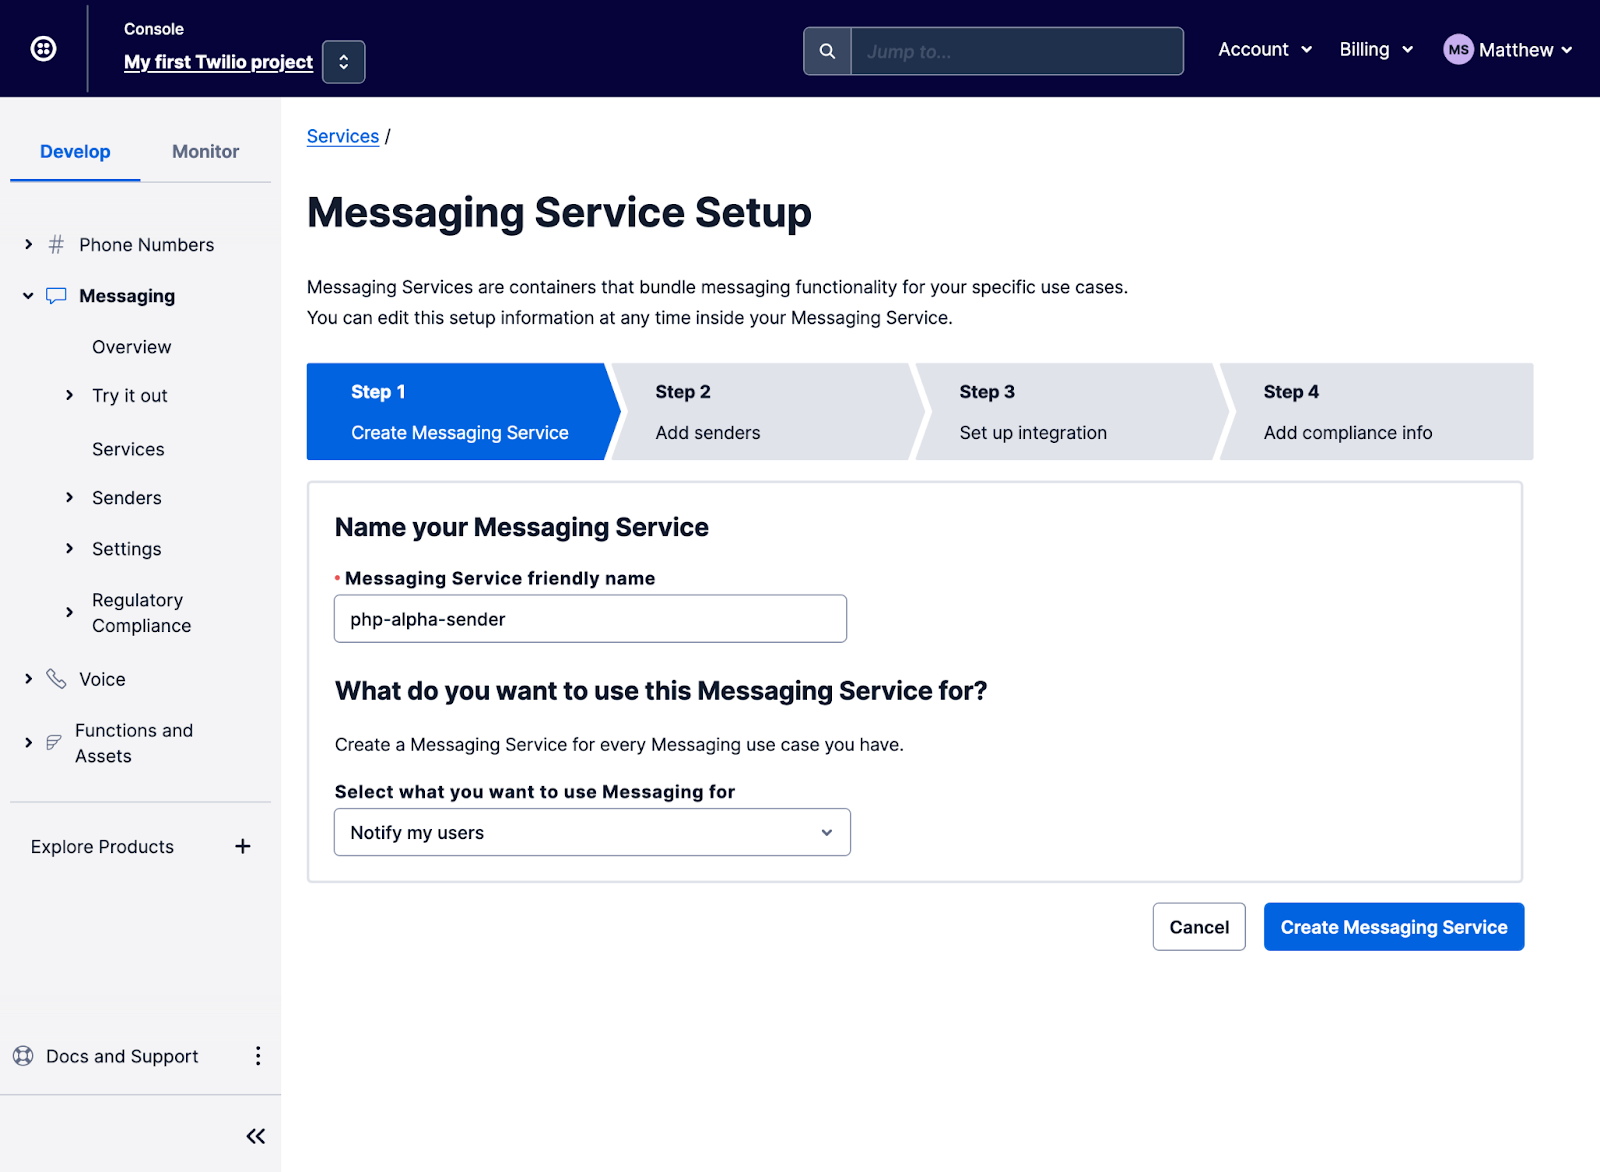Switch to the Develop tab
This screenshot has width=1600, height=1172.
tap(75, 152)
